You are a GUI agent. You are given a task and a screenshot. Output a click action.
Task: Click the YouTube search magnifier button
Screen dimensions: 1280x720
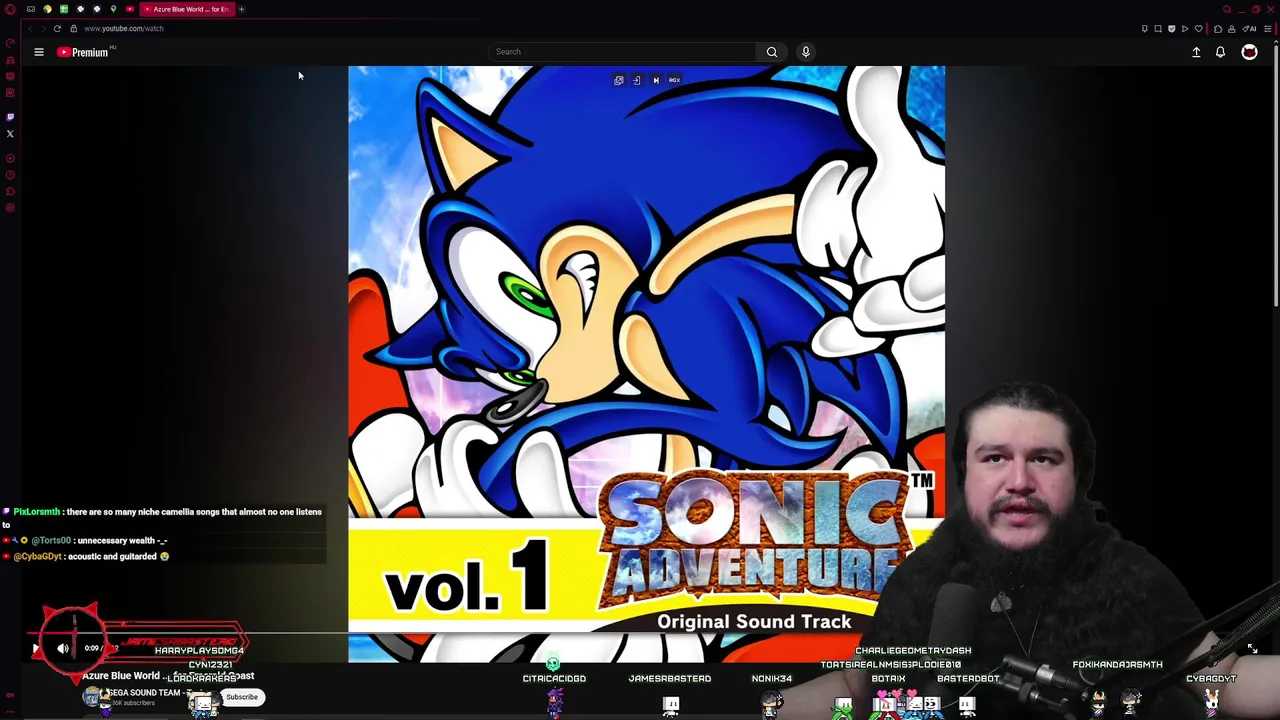click(771, 52)
